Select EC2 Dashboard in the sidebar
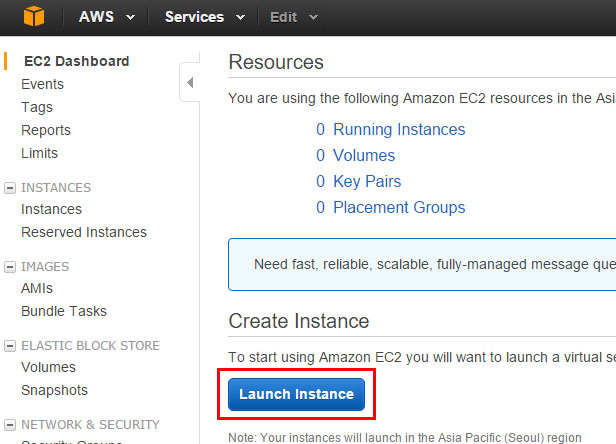This screenshot has width=616, height=444. pyautogui.click(x=77, y=61)
